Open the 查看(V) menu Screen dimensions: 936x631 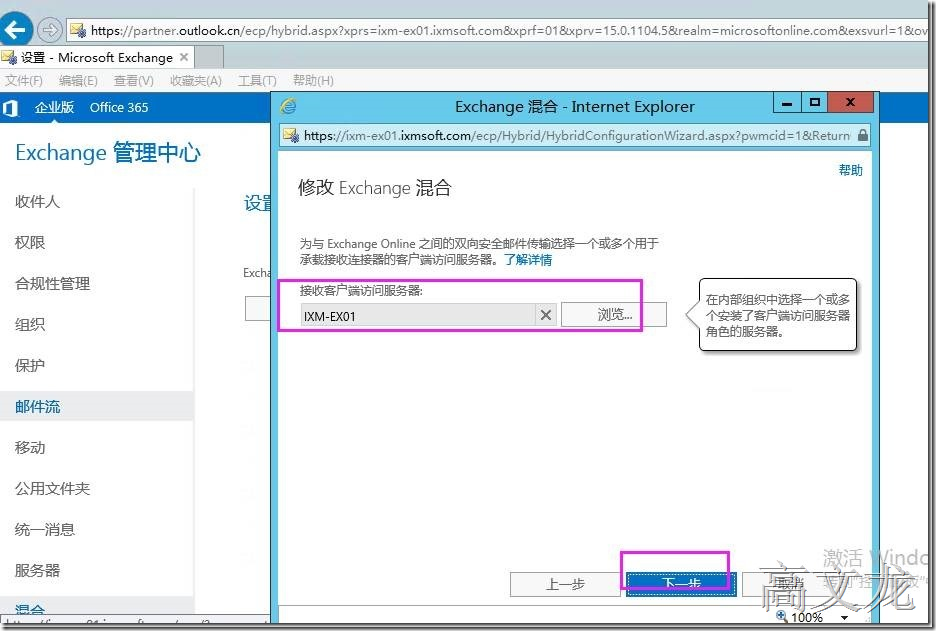coord(134,81)
